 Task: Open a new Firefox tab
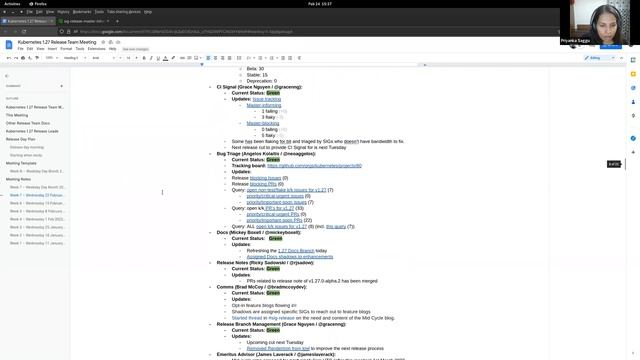pyautogui.click(x=117, y=21)
